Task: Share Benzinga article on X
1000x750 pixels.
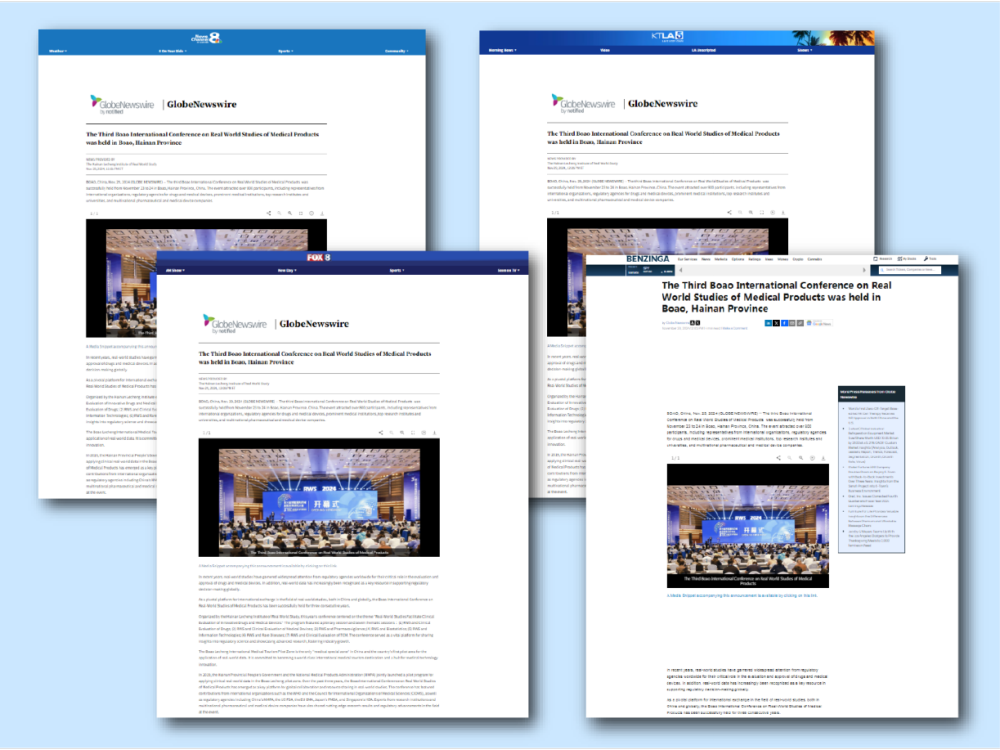Action: tap(778, 323)
